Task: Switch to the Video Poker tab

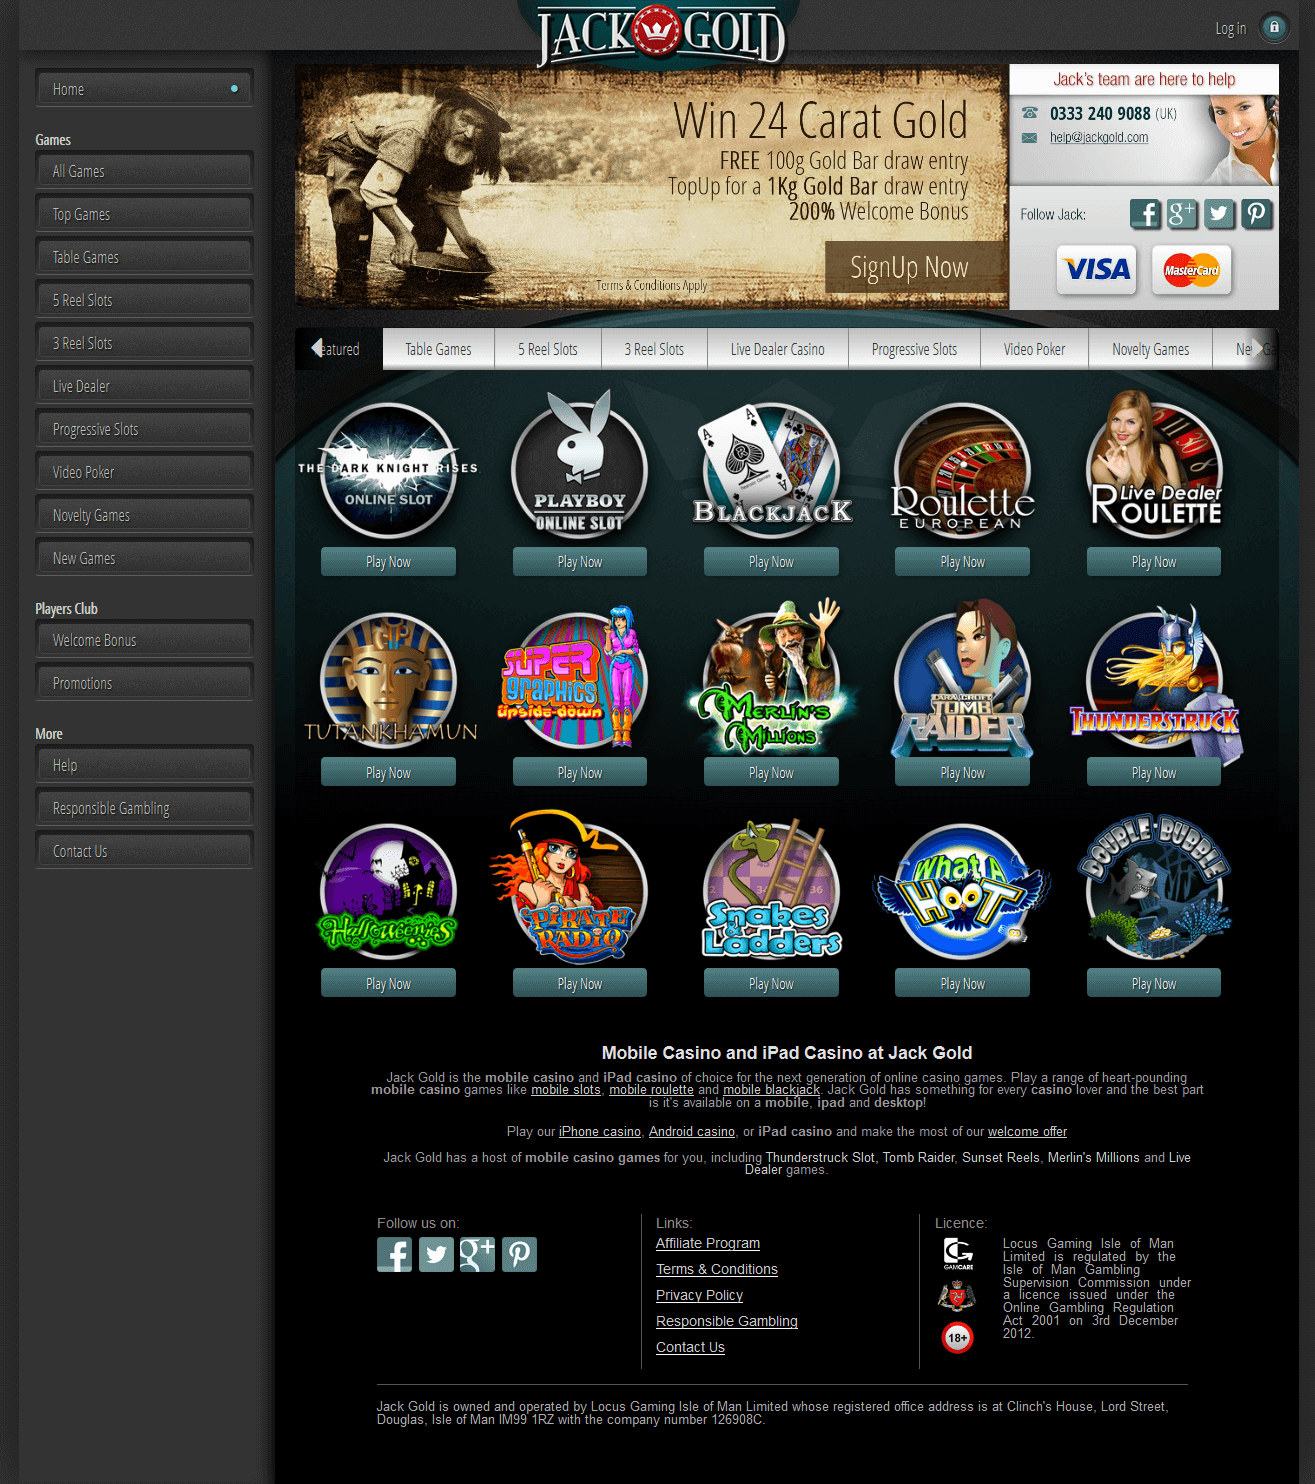Action: [1034, 349]
